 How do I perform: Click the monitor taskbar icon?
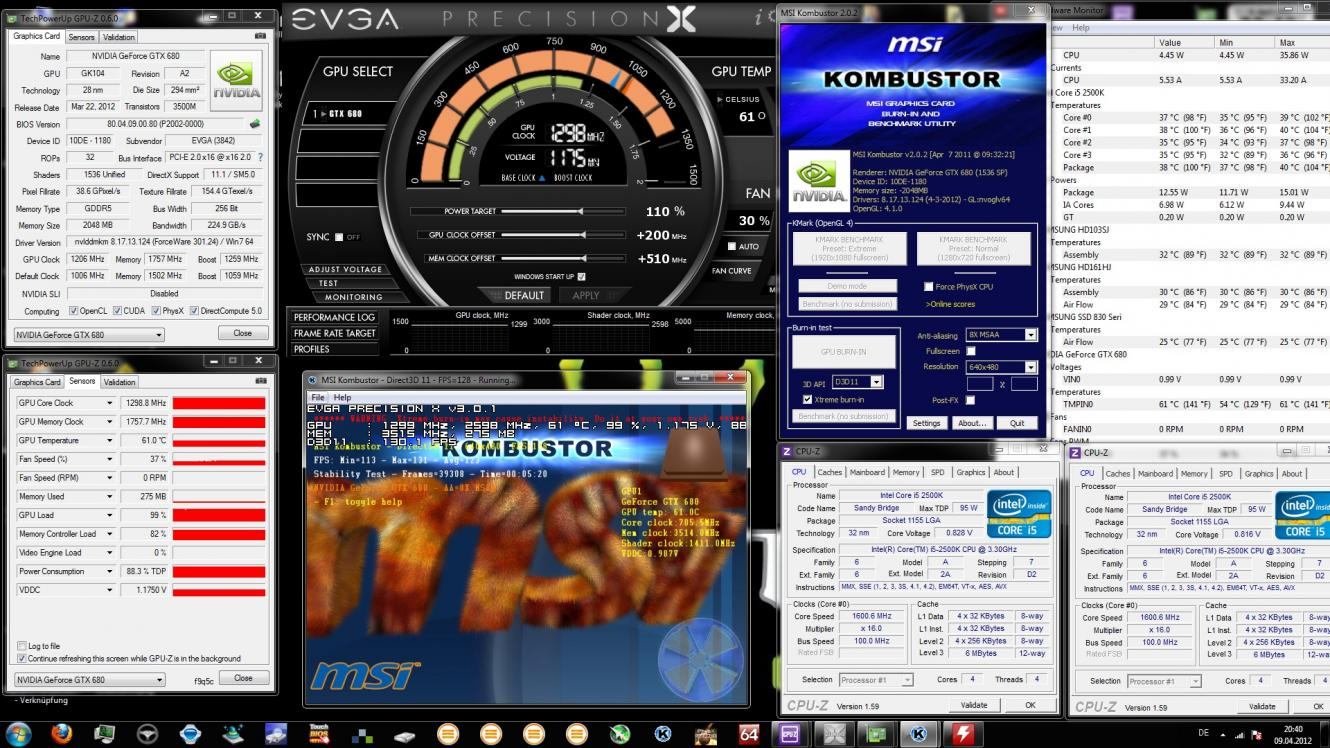[104, 734]
